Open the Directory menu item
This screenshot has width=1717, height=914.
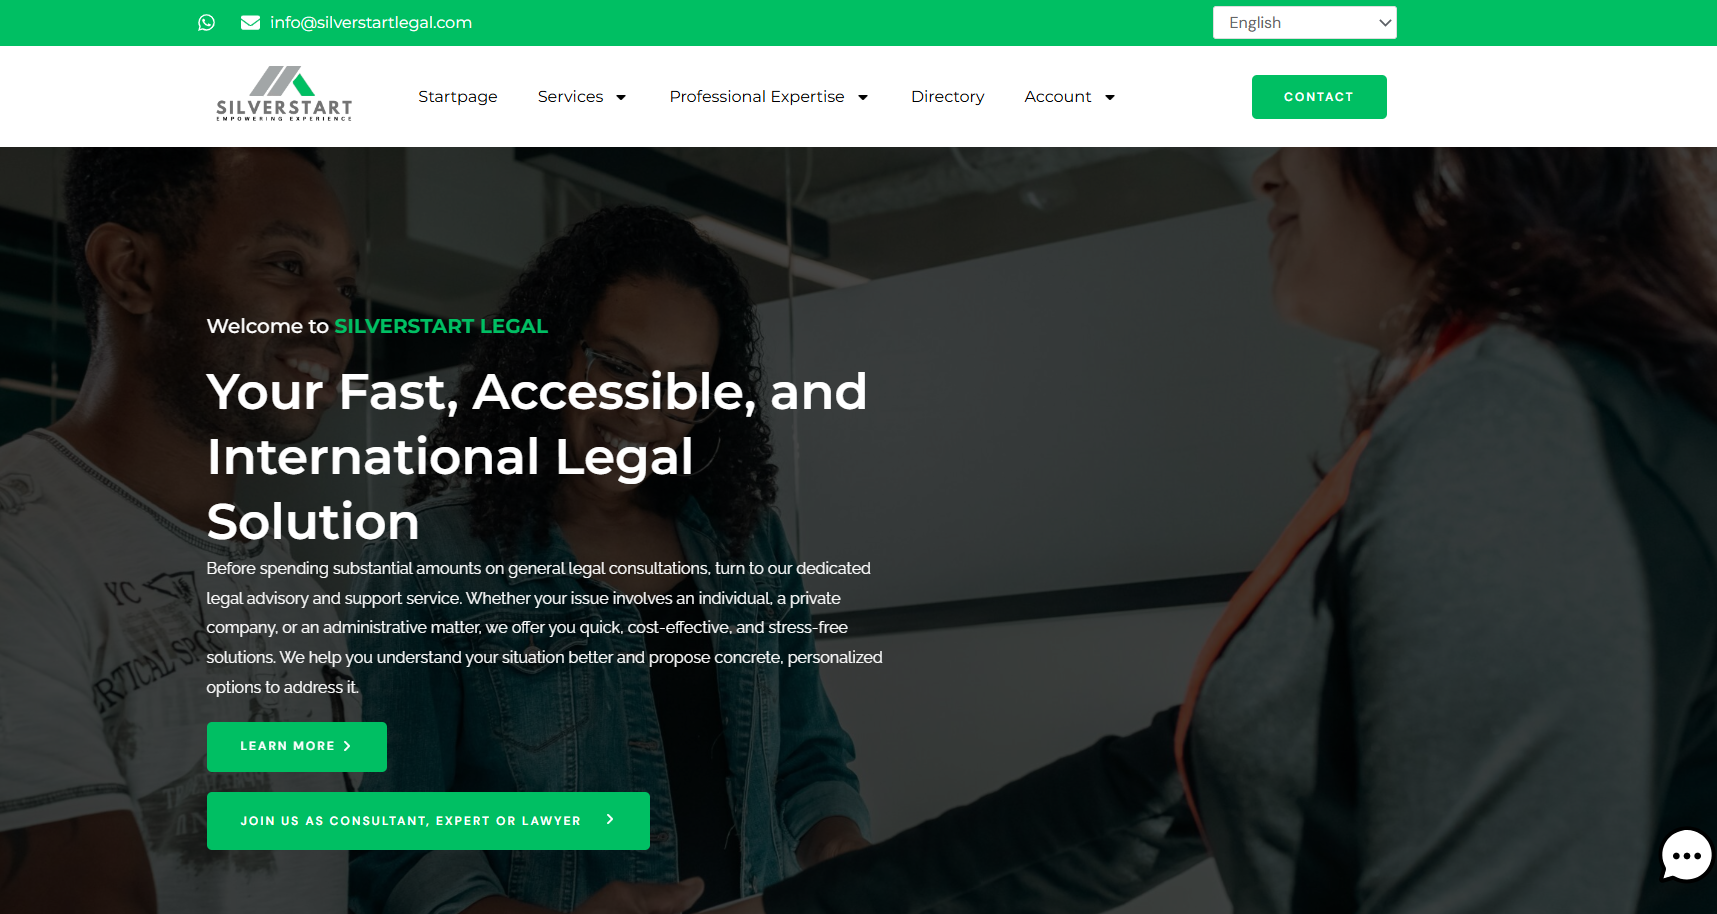point(947,96)
